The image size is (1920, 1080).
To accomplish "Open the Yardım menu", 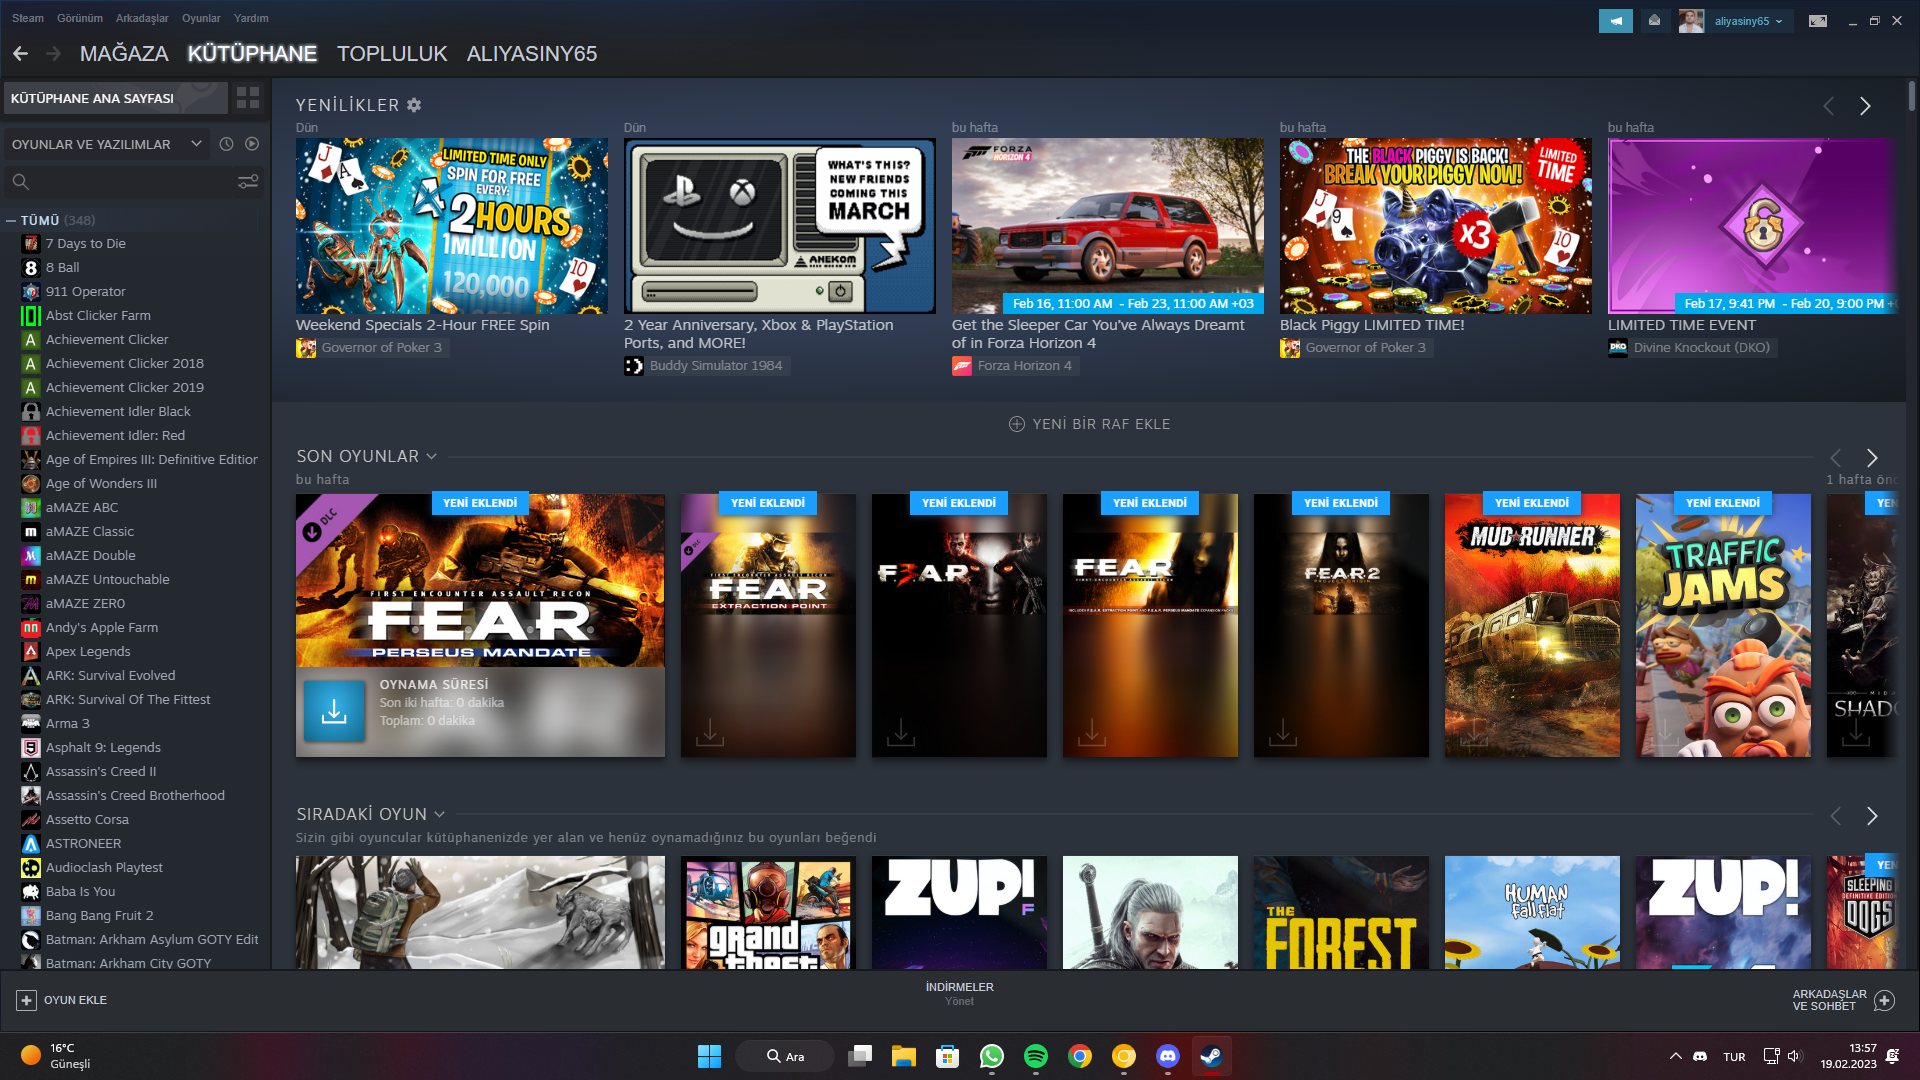I will (251, 18).
